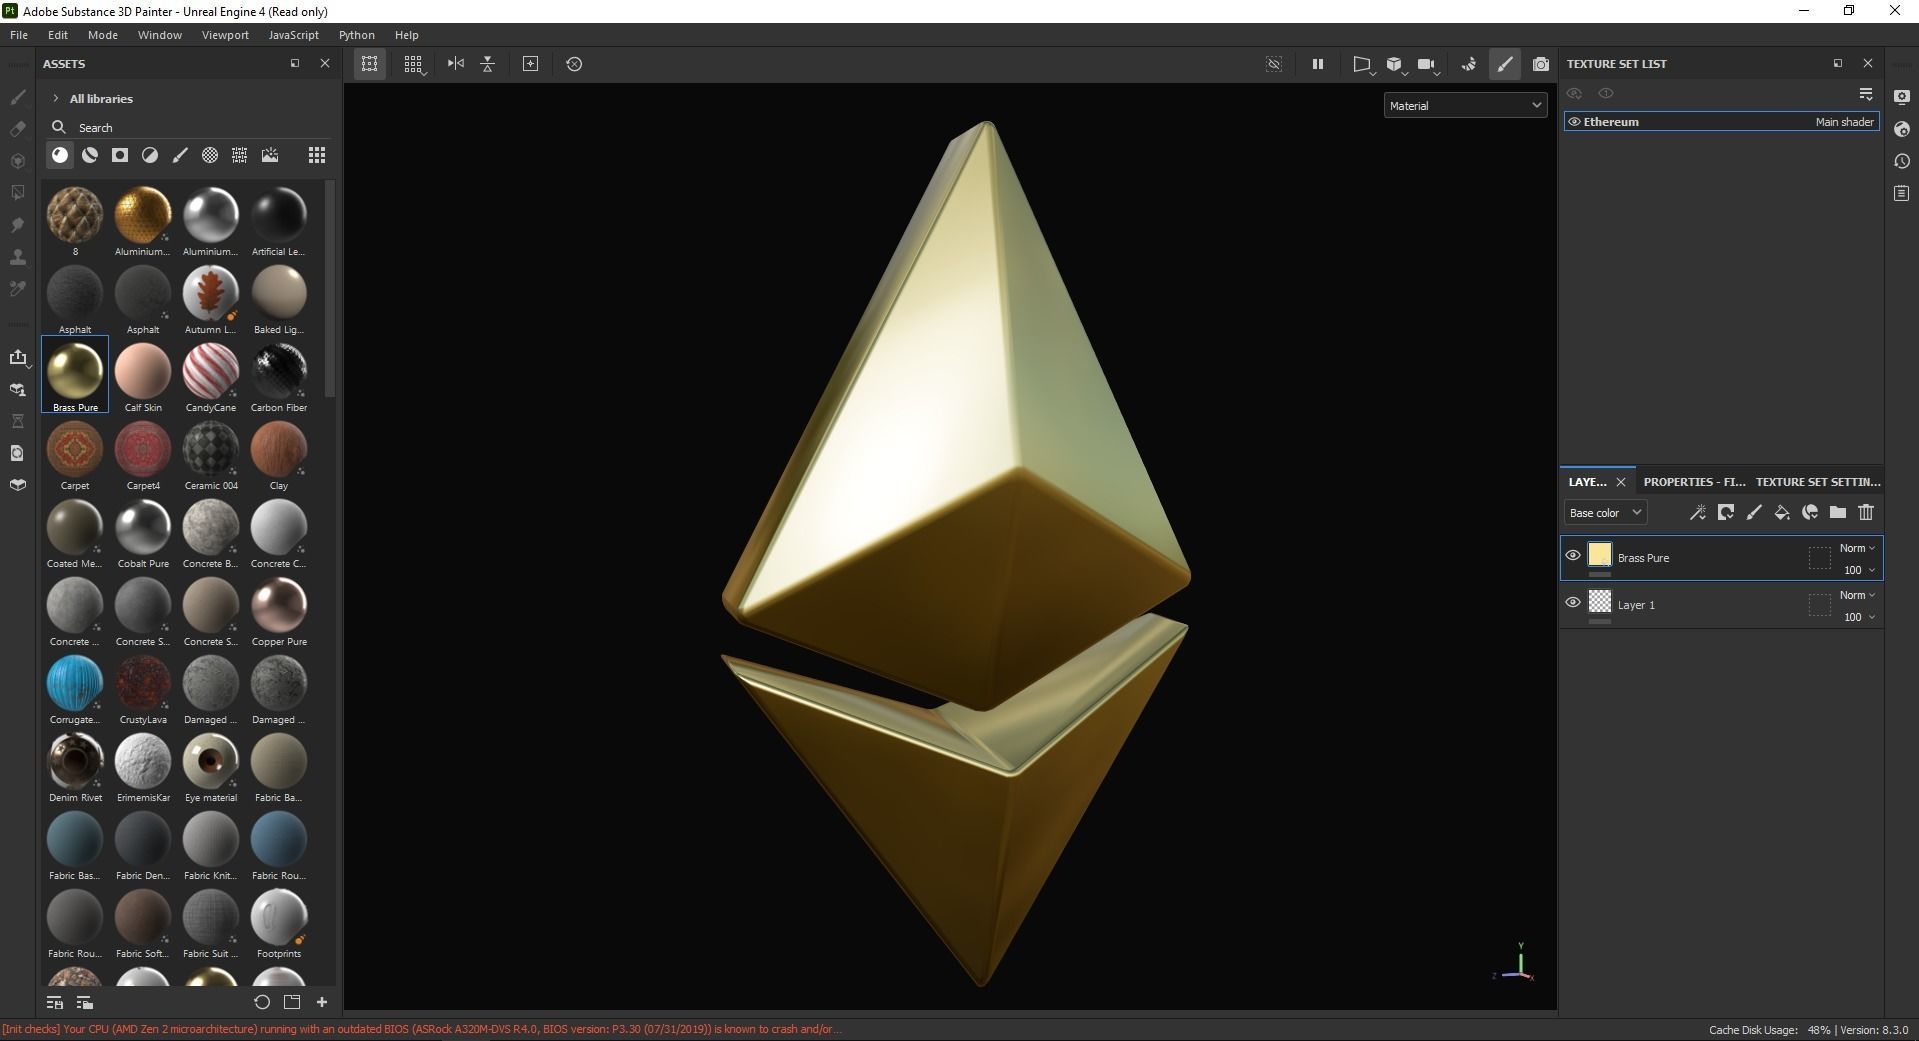1919x1041 pixels.
Task: Filter assets by Environments
Action: (x=270, y=155)
